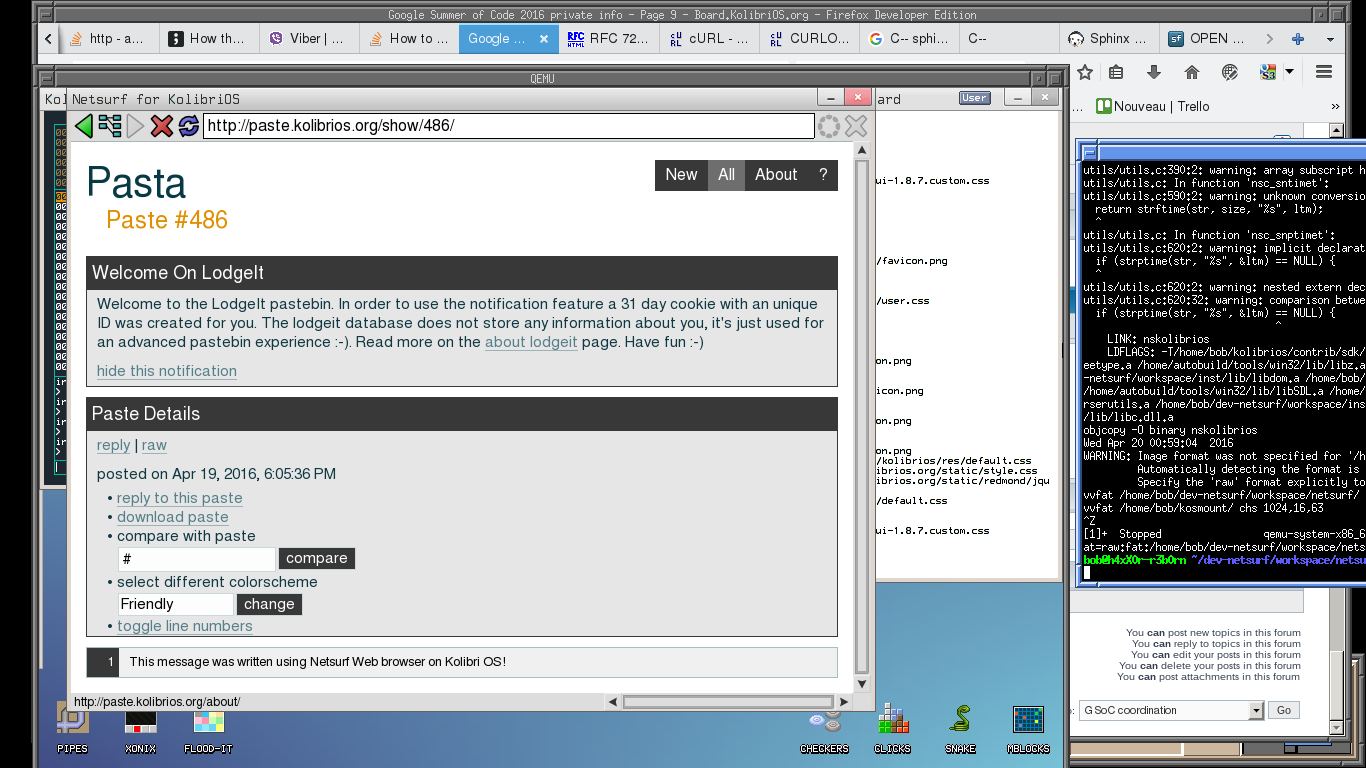Click 'download paste' link

[172, 517]
